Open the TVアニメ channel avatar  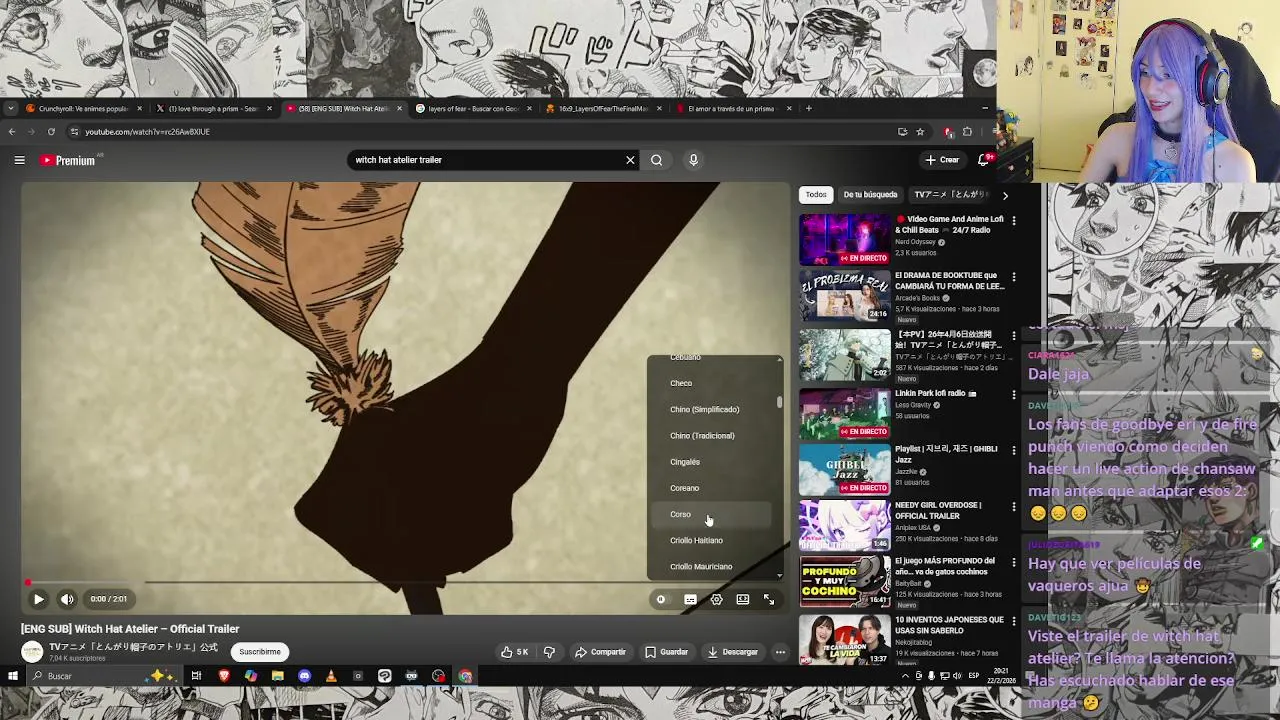pyautogui.click(x=32, y=652)
